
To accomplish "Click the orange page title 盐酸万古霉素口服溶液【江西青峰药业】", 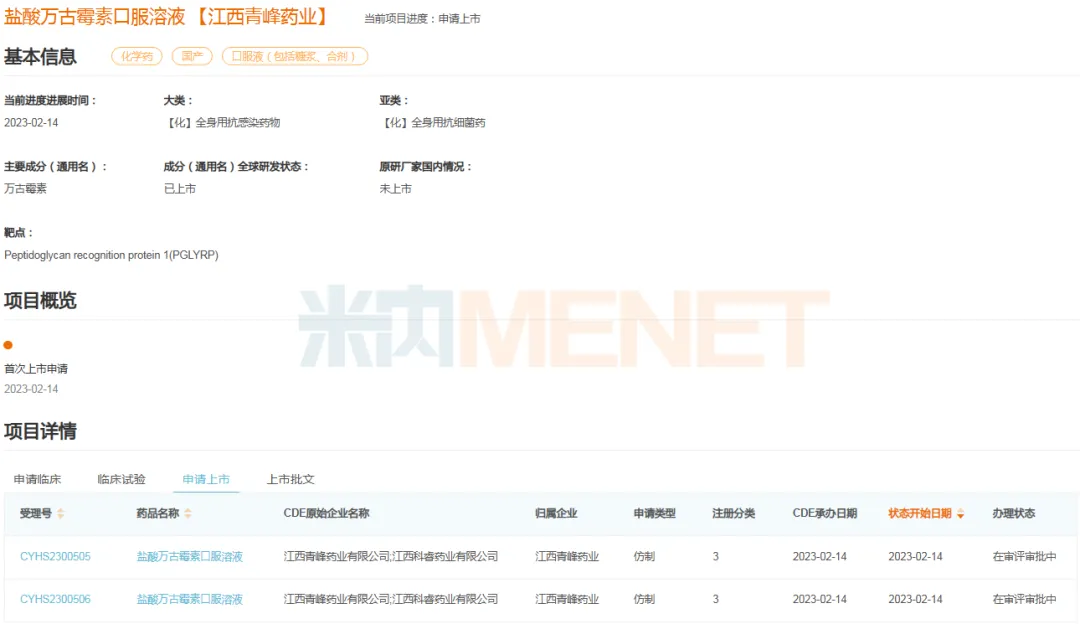I will (167, 17).
